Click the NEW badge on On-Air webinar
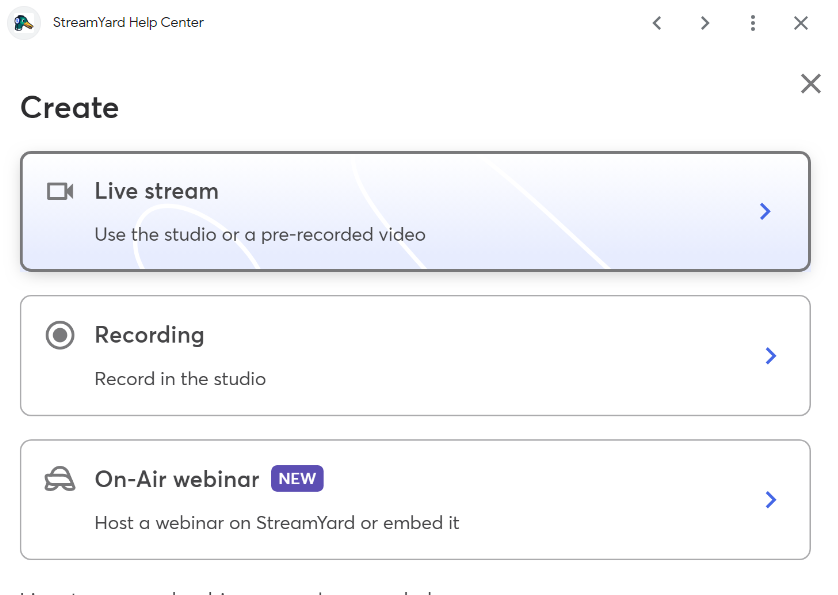Image resolution: width=838 pixels, height=595 pixels. pos(297,478)
